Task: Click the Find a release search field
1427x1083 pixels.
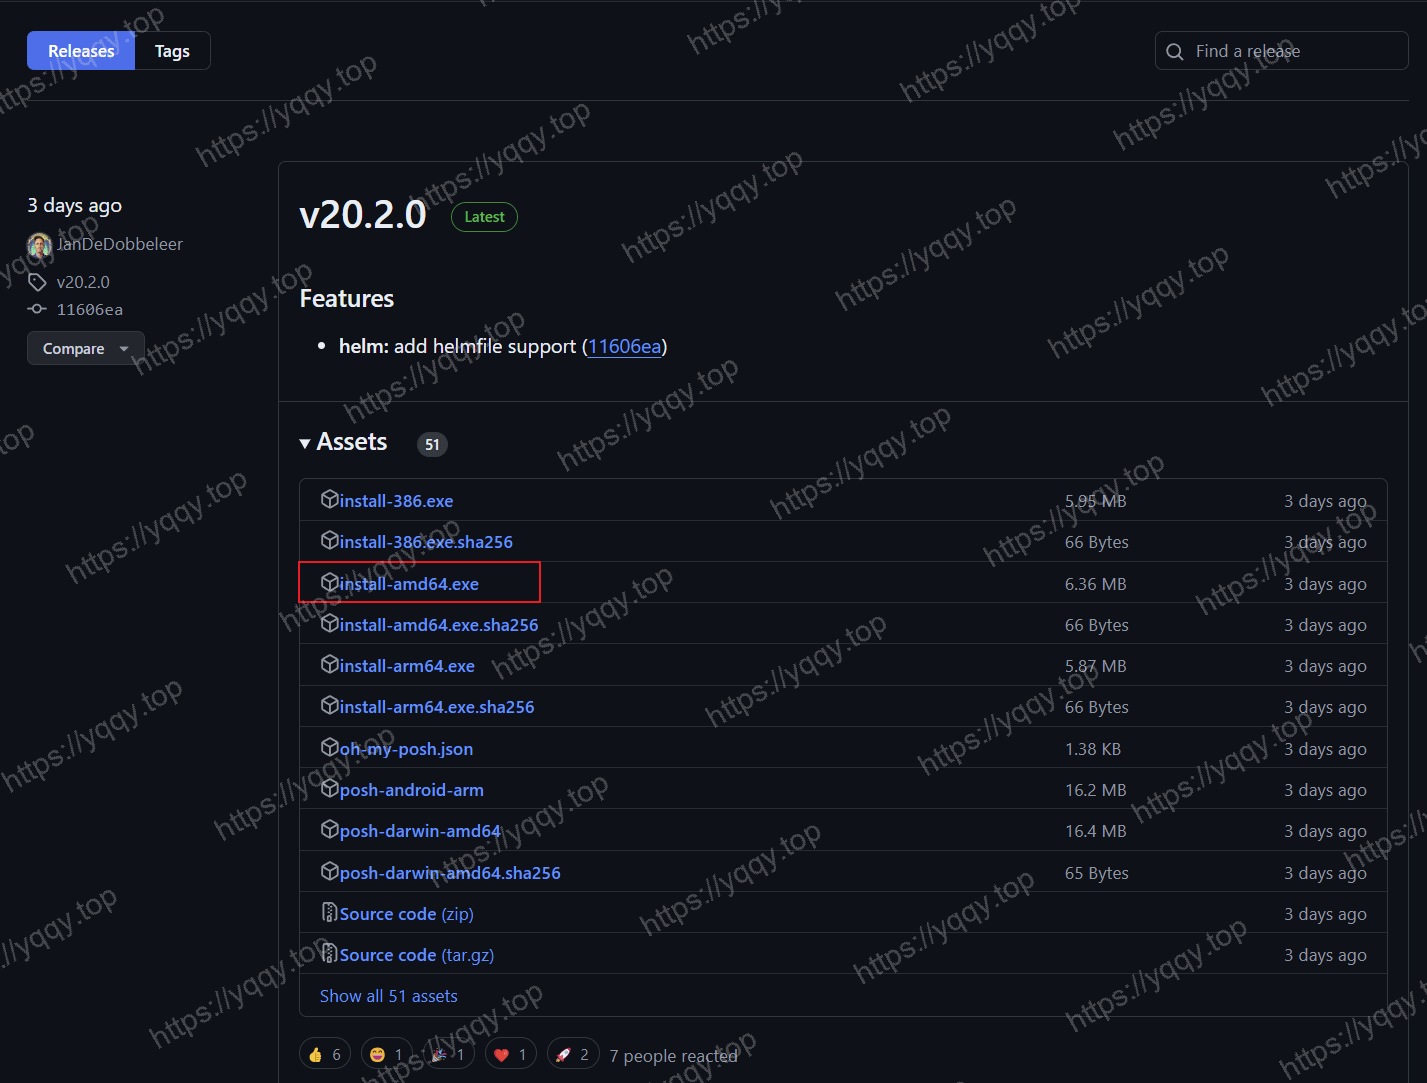Action: pos(1281,51)
